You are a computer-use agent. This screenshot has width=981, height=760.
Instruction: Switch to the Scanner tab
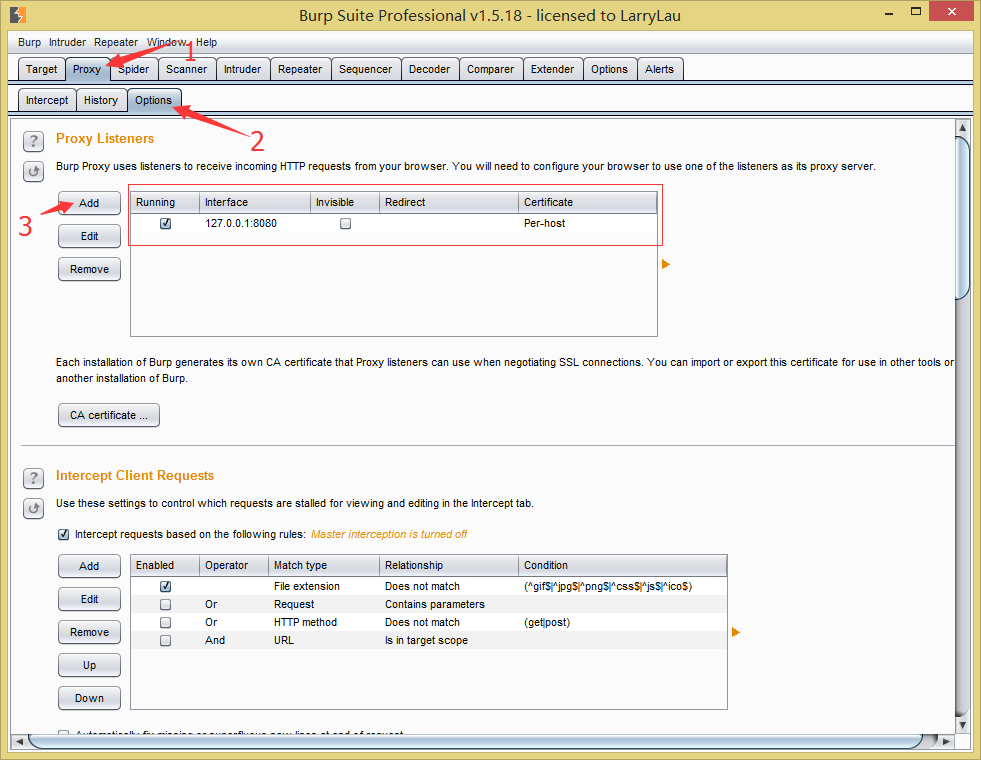[186, 69]
